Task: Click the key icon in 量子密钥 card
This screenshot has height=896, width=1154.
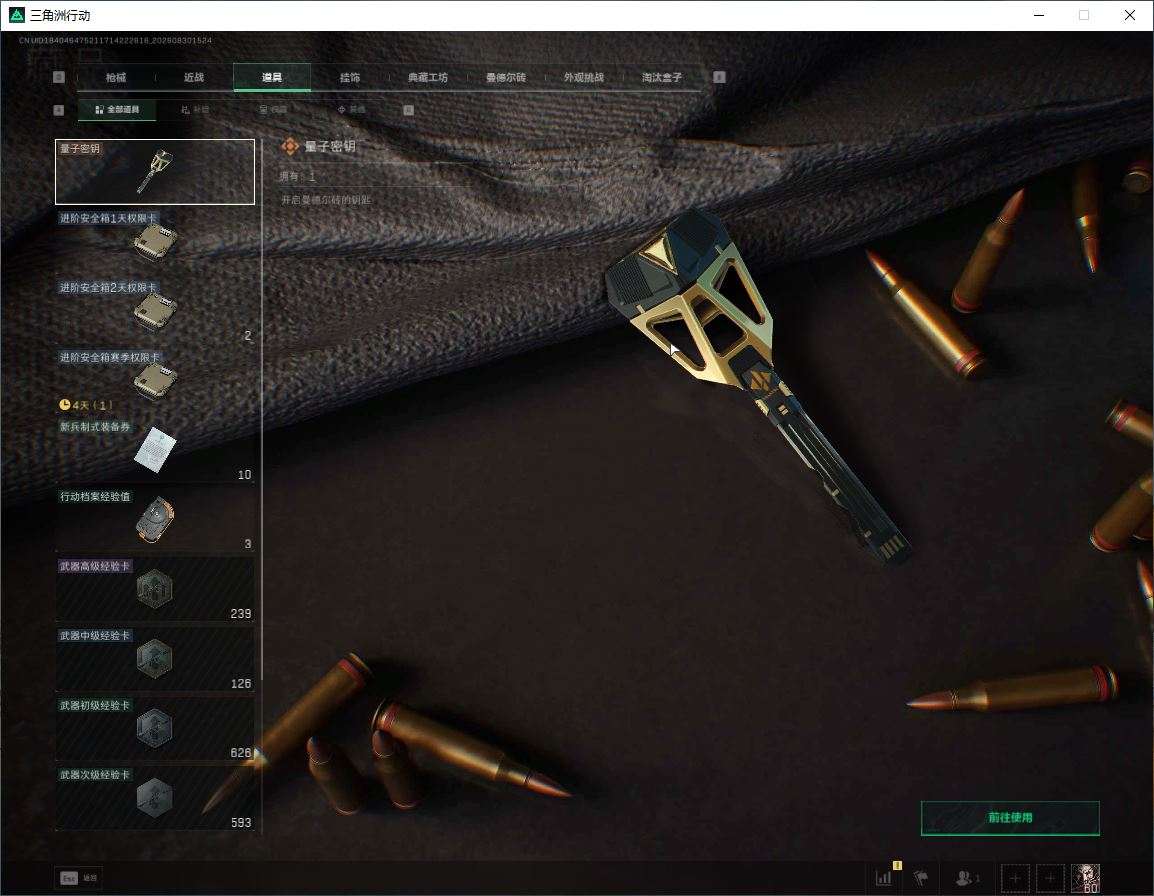Action: point(155,171)
